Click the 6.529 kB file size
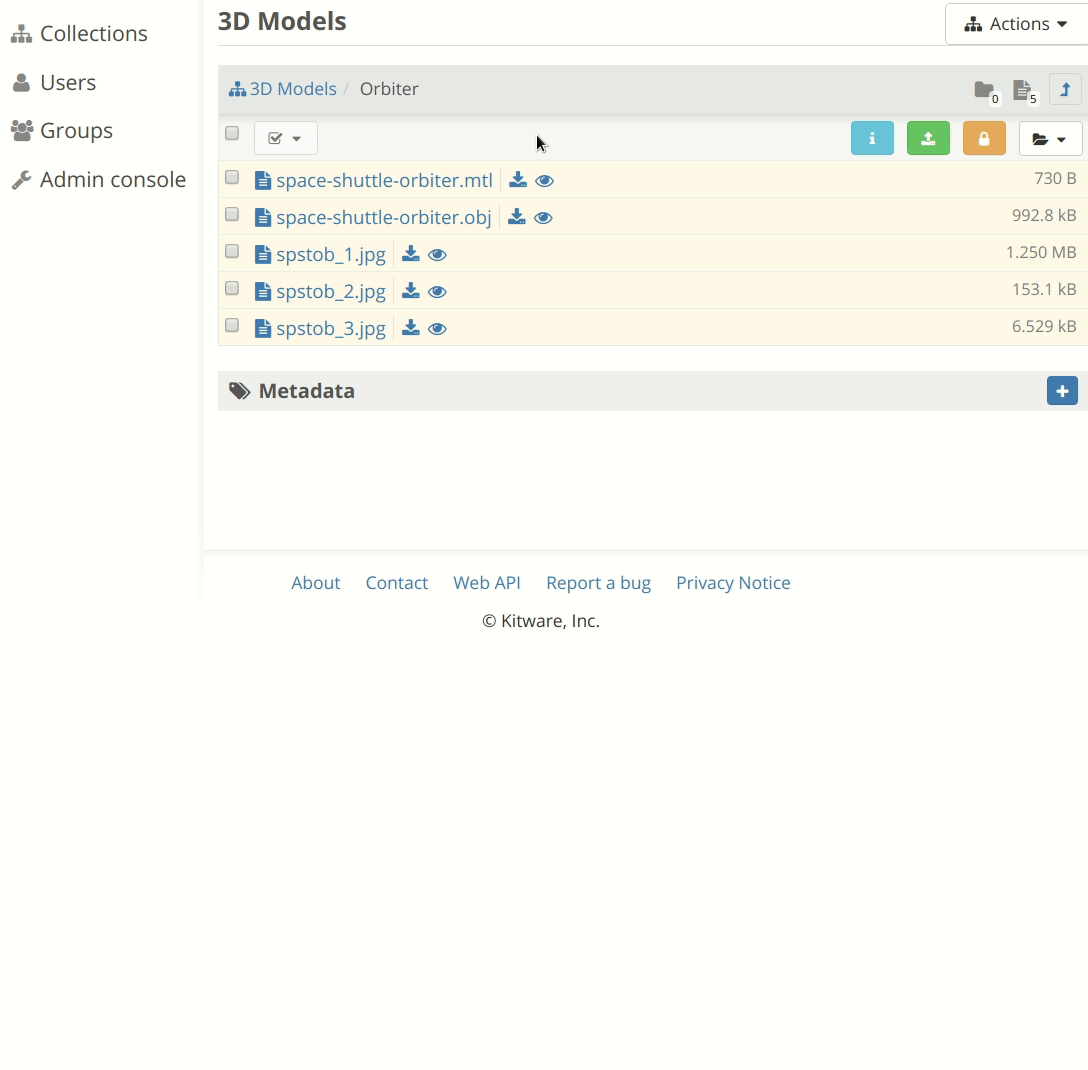This screenshot has height=1070, width=1088. (x=1044, y=326)
